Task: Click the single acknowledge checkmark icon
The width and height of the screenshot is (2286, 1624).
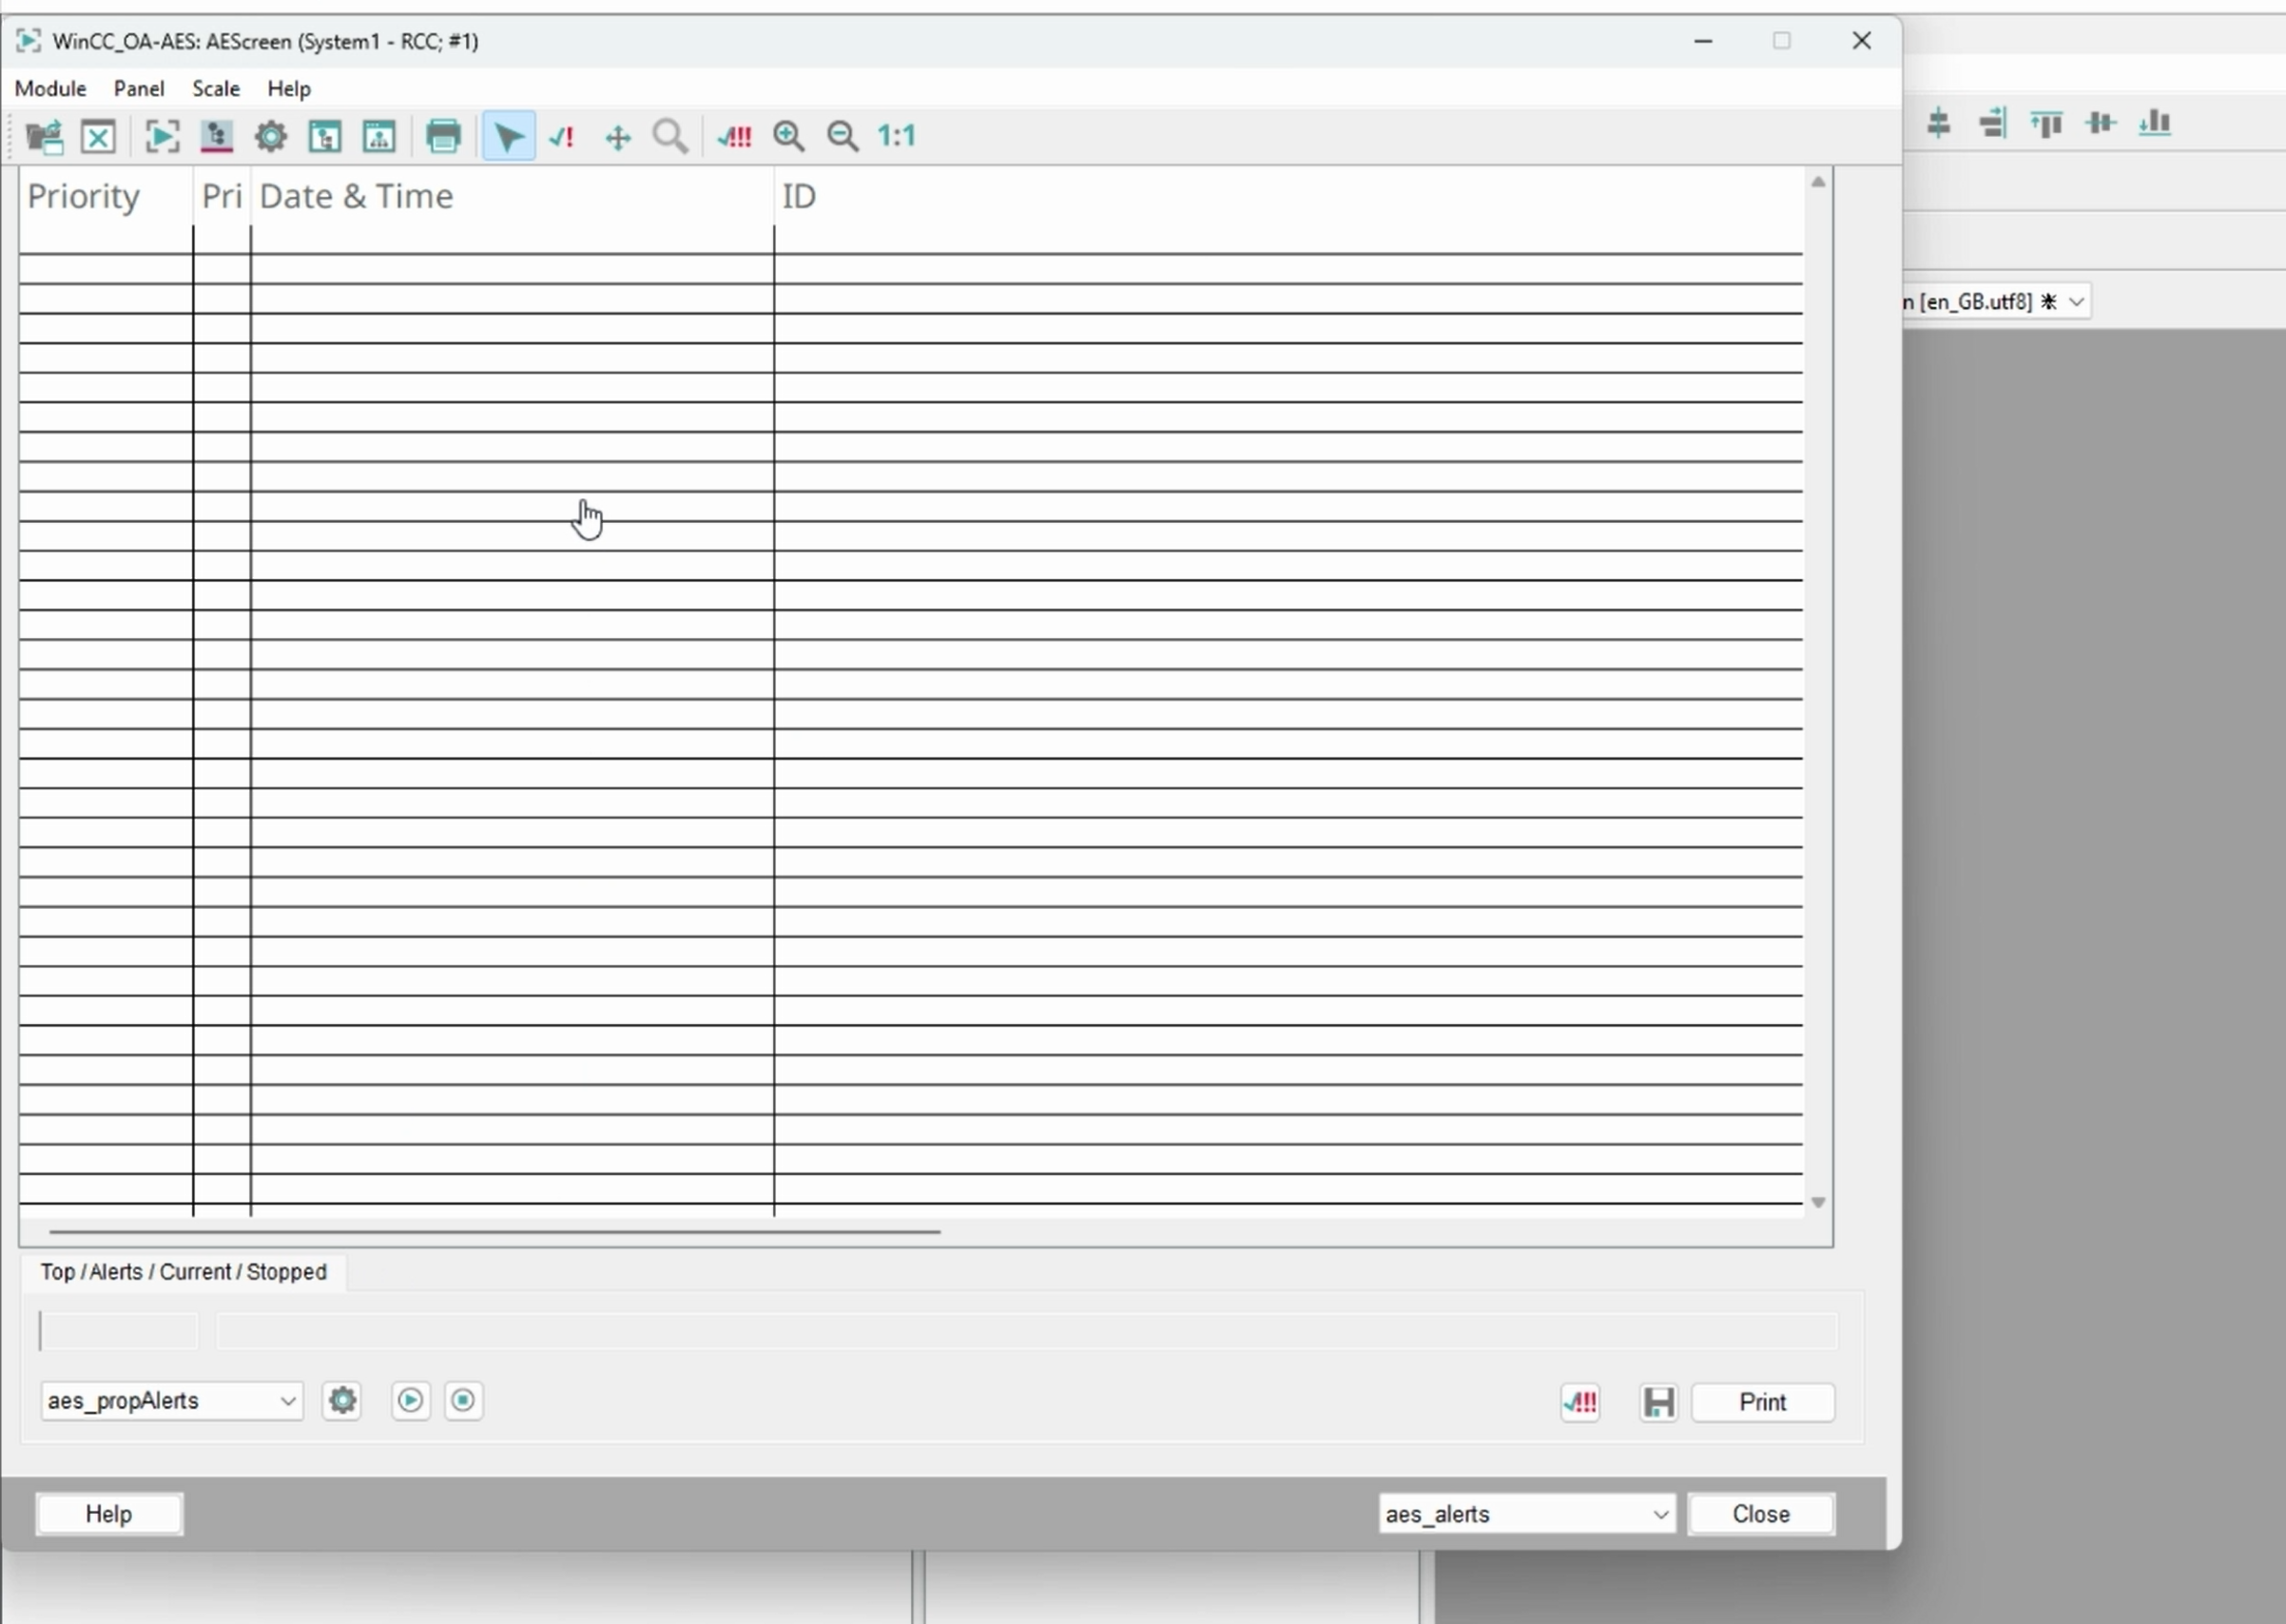Action: 562,136
